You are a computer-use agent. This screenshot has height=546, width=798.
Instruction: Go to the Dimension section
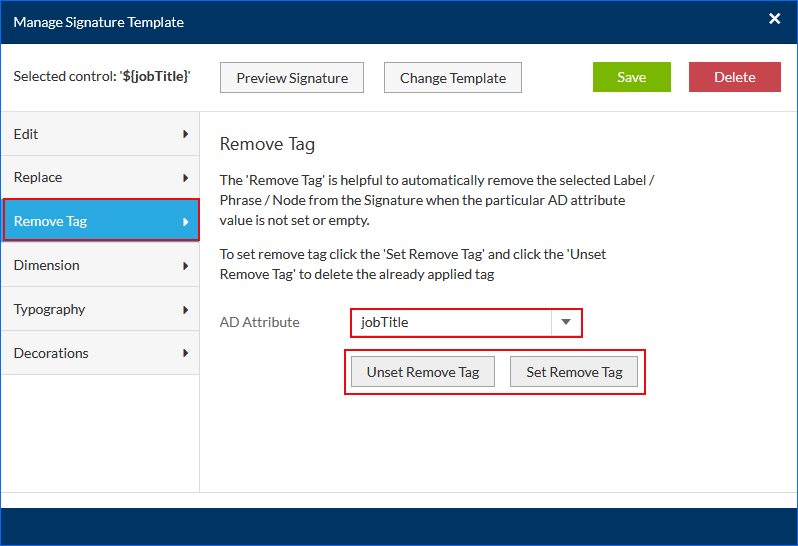coord(90,265)
